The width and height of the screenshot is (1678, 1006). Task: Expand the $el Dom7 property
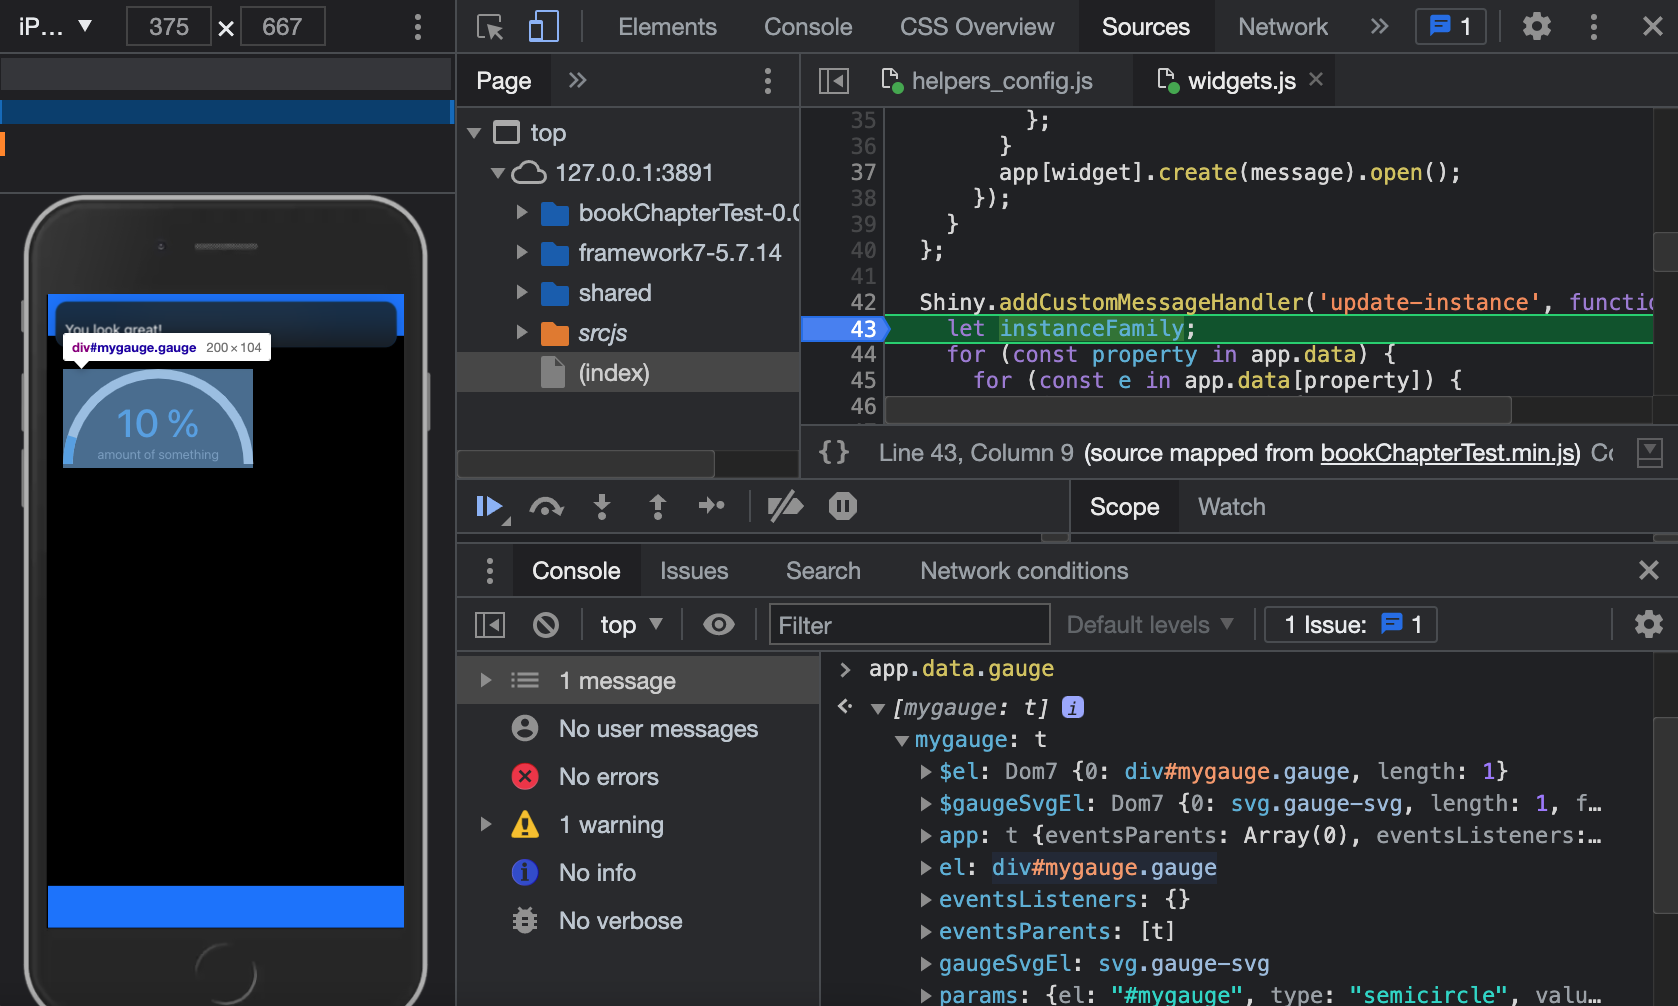926,772
